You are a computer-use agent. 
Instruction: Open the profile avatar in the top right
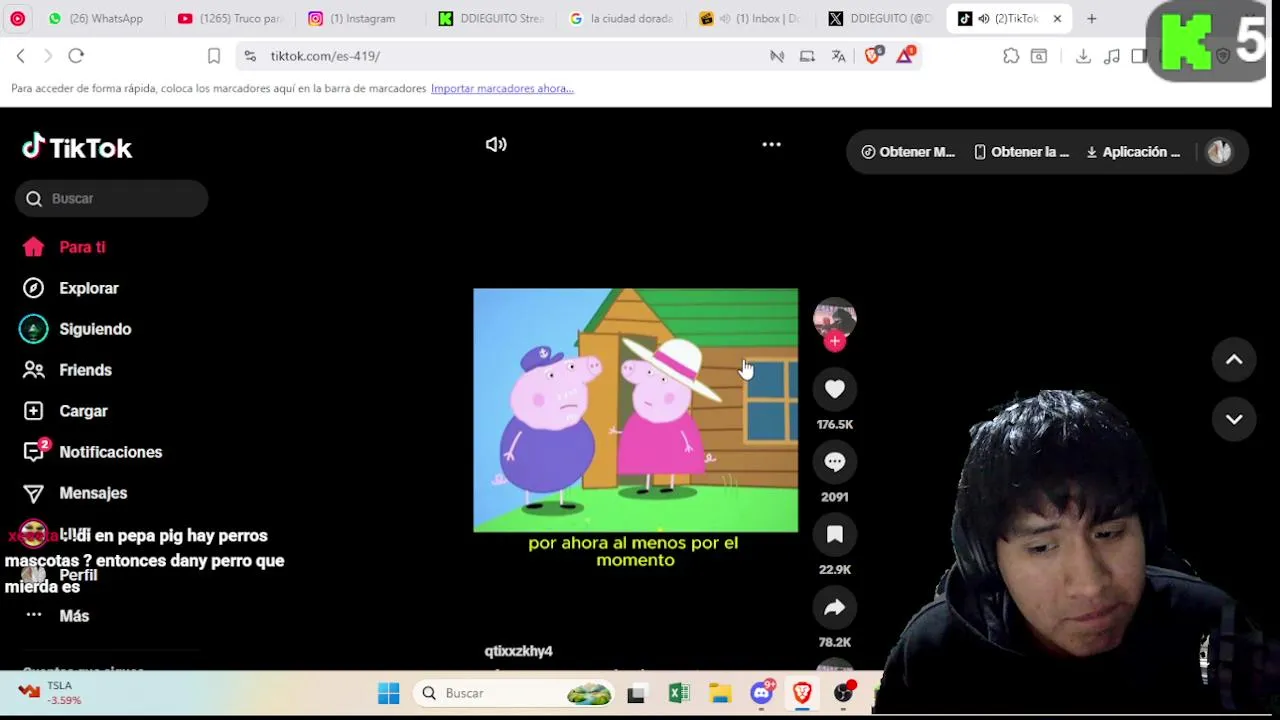pyautogui.click(x=1219, y=152)
